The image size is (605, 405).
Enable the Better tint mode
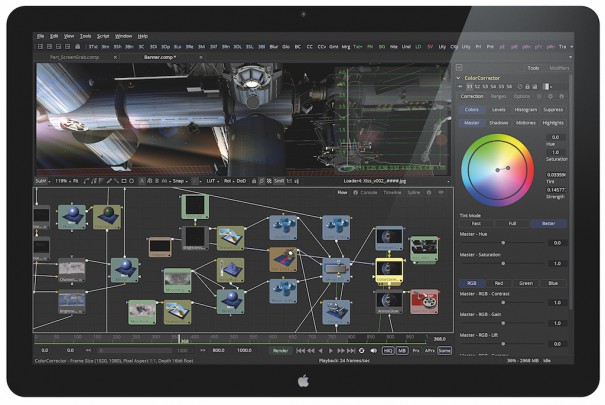548,224
